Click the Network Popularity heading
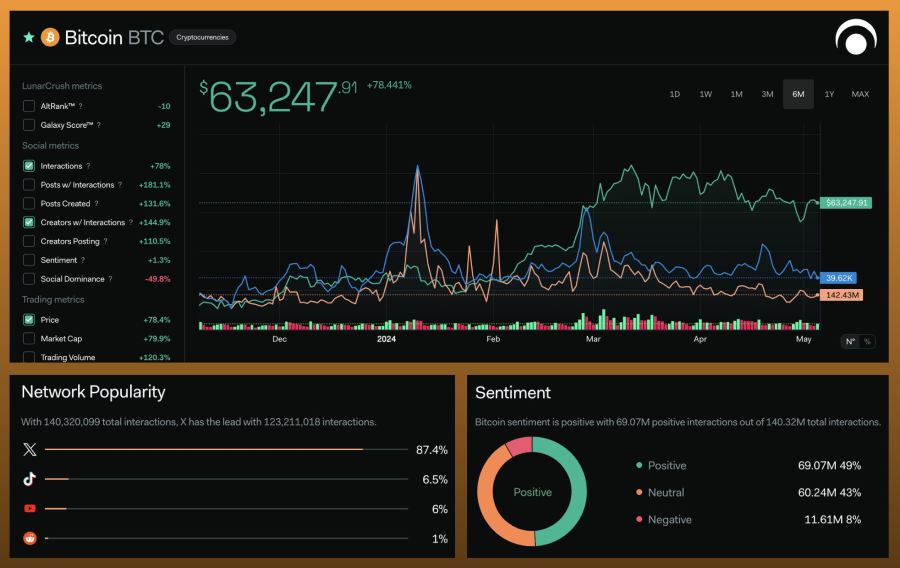The image size is (900, 568). [x=94, y=392]
